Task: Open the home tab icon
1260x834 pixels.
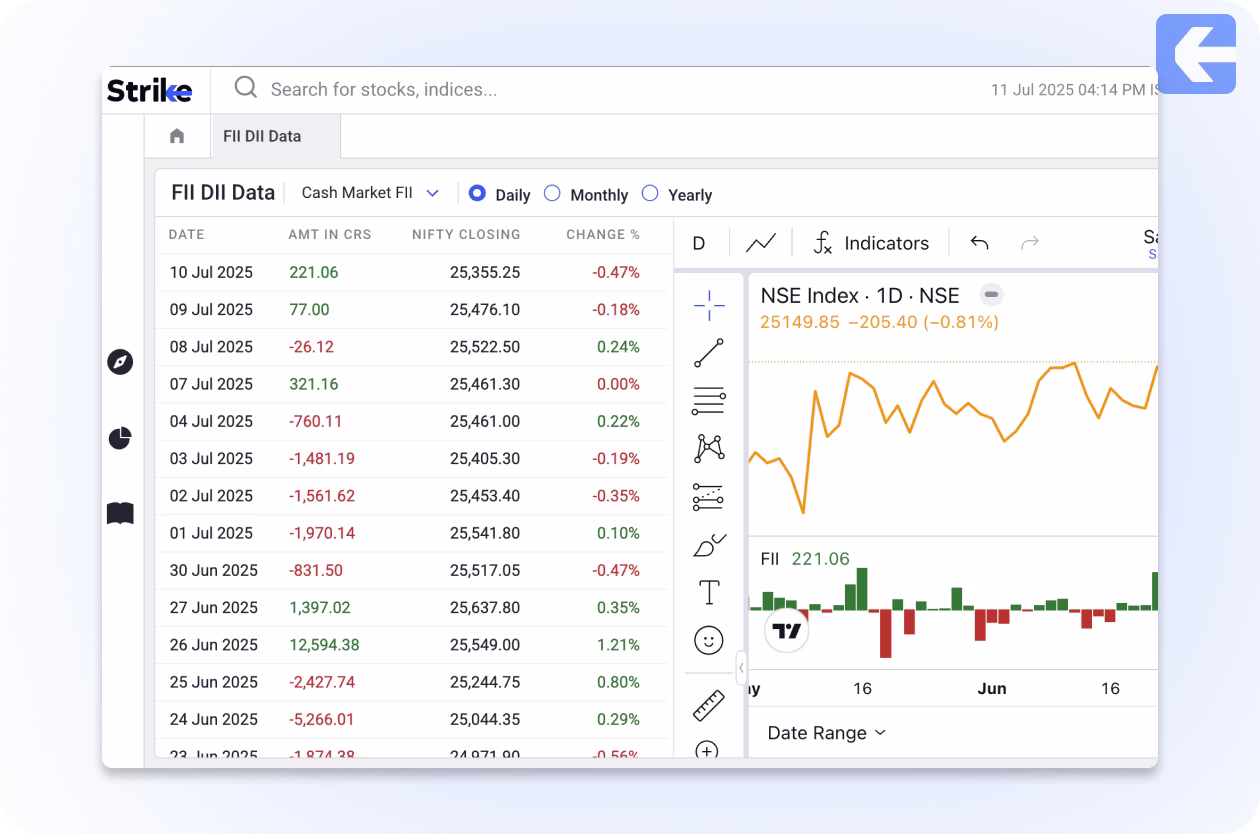Action: [x=177, y=136]
